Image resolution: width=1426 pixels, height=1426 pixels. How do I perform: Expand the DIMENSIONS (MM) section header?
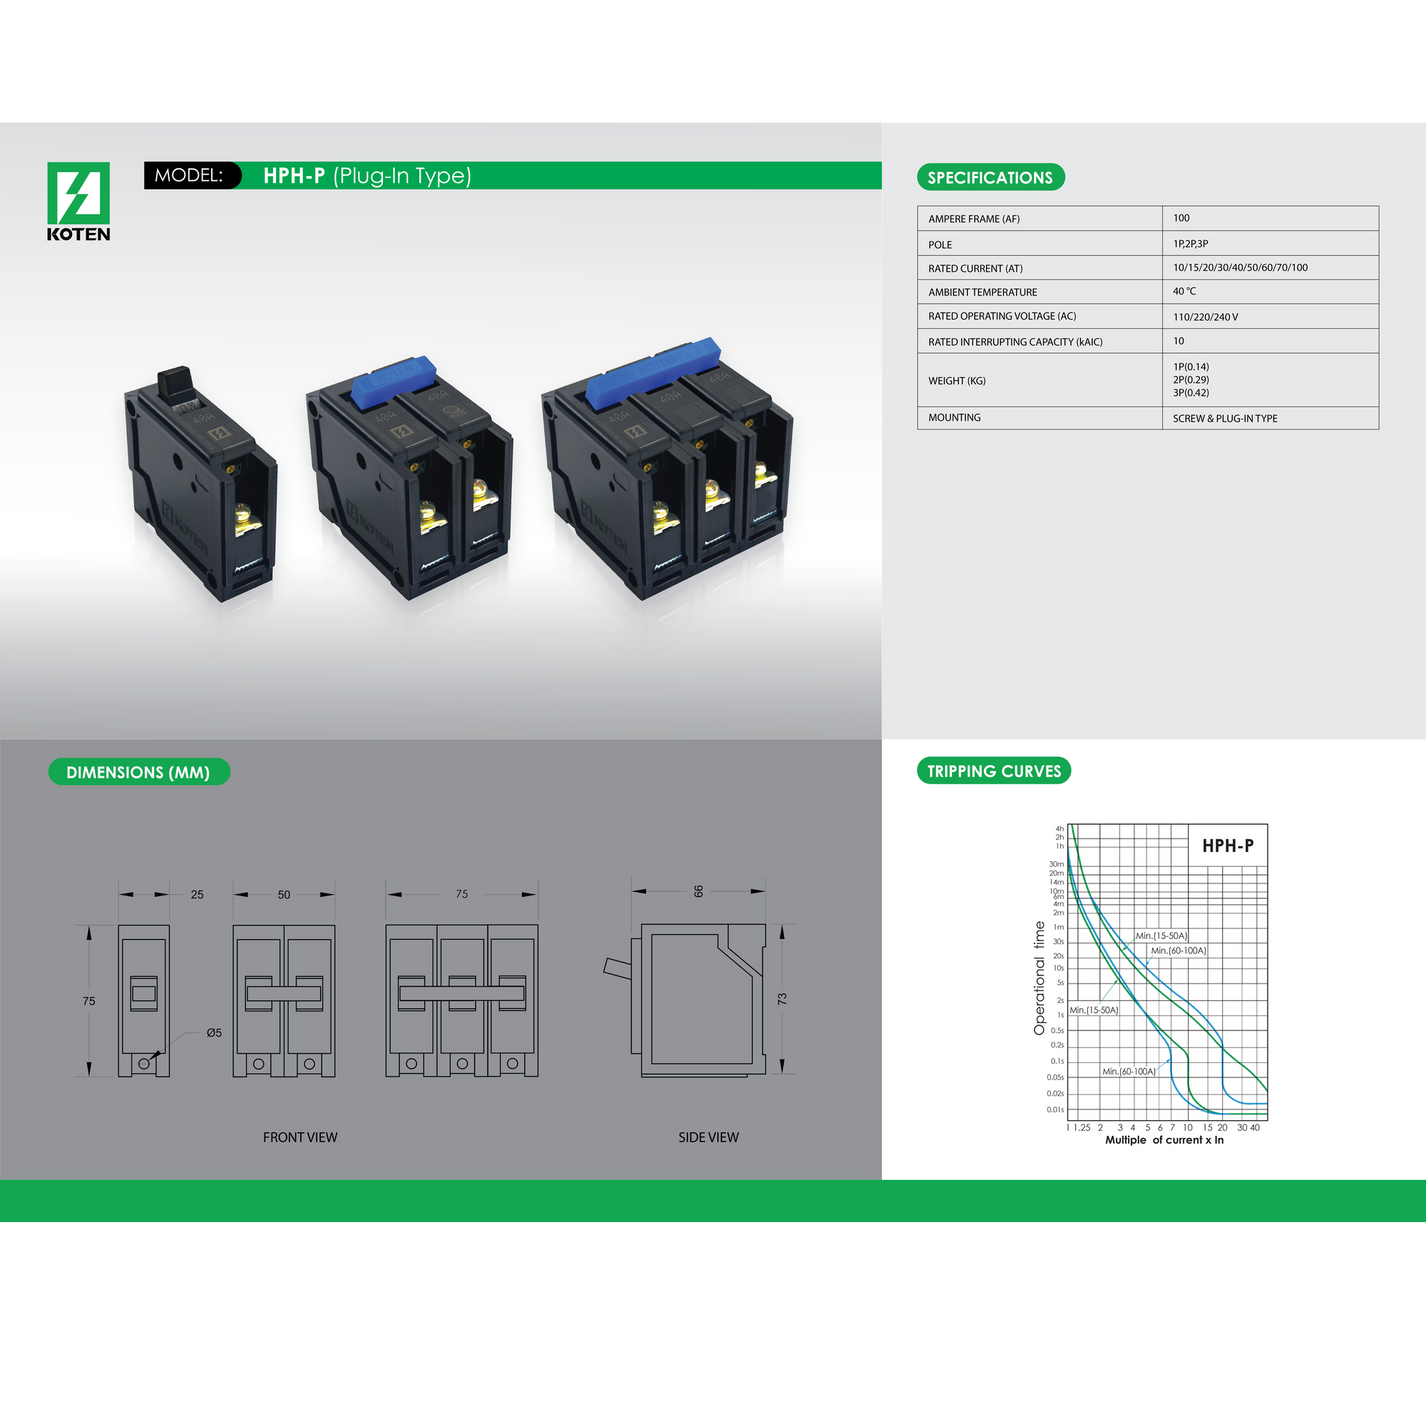click(138, 772)
